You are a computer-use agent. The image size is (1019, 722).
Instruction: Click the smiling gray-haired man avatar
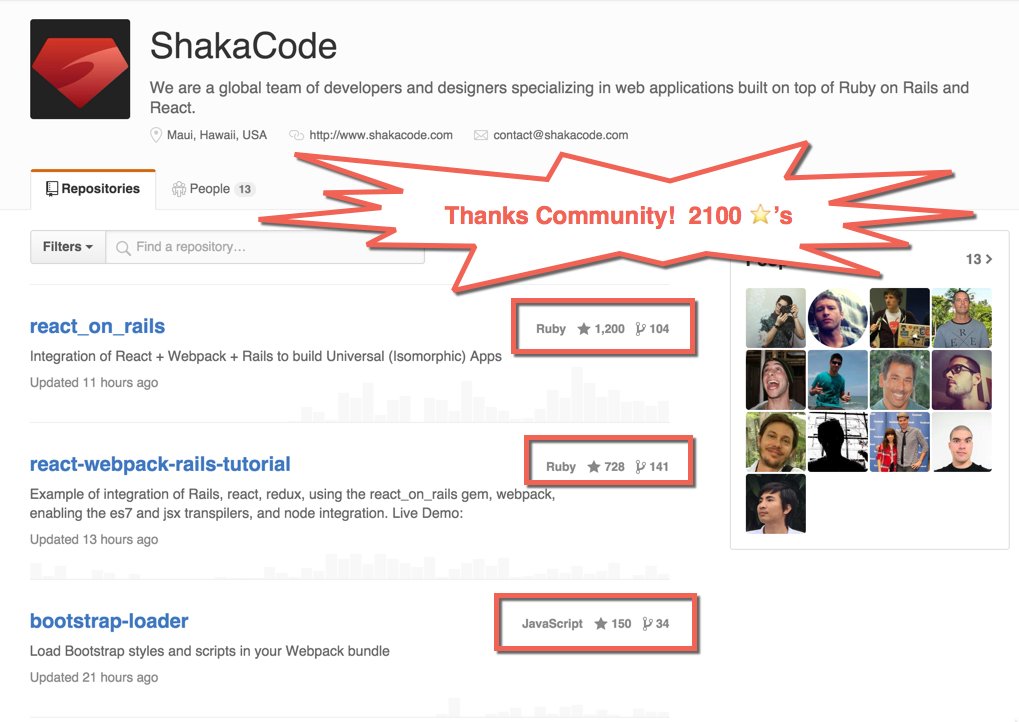tap(899, 380)
